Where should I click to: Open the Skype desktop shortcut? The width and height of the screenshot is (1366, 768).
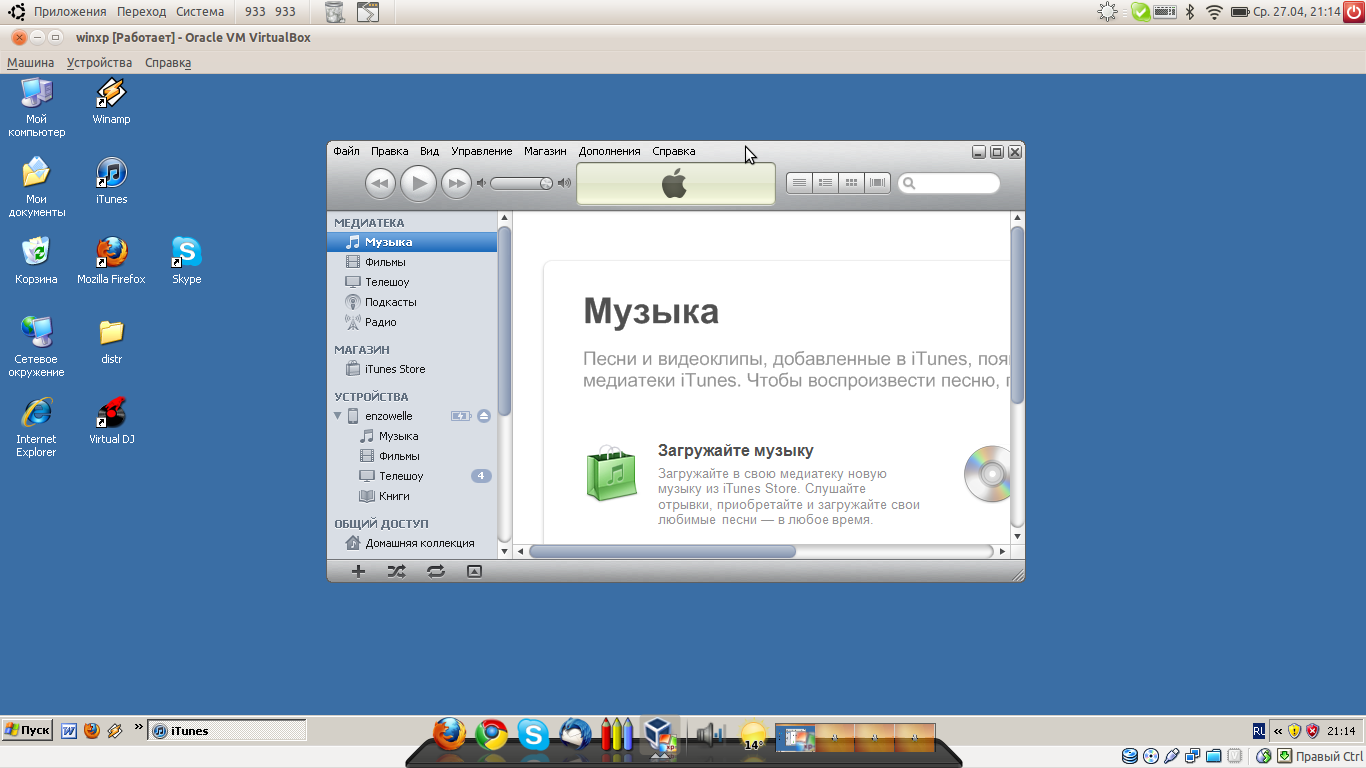pos(186,261)
